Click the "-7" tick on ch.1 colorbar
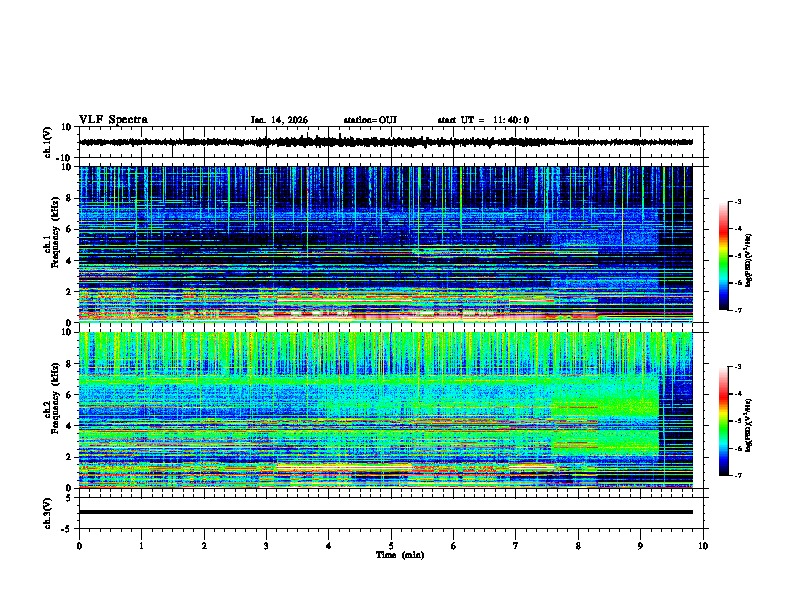 point(737,311)
